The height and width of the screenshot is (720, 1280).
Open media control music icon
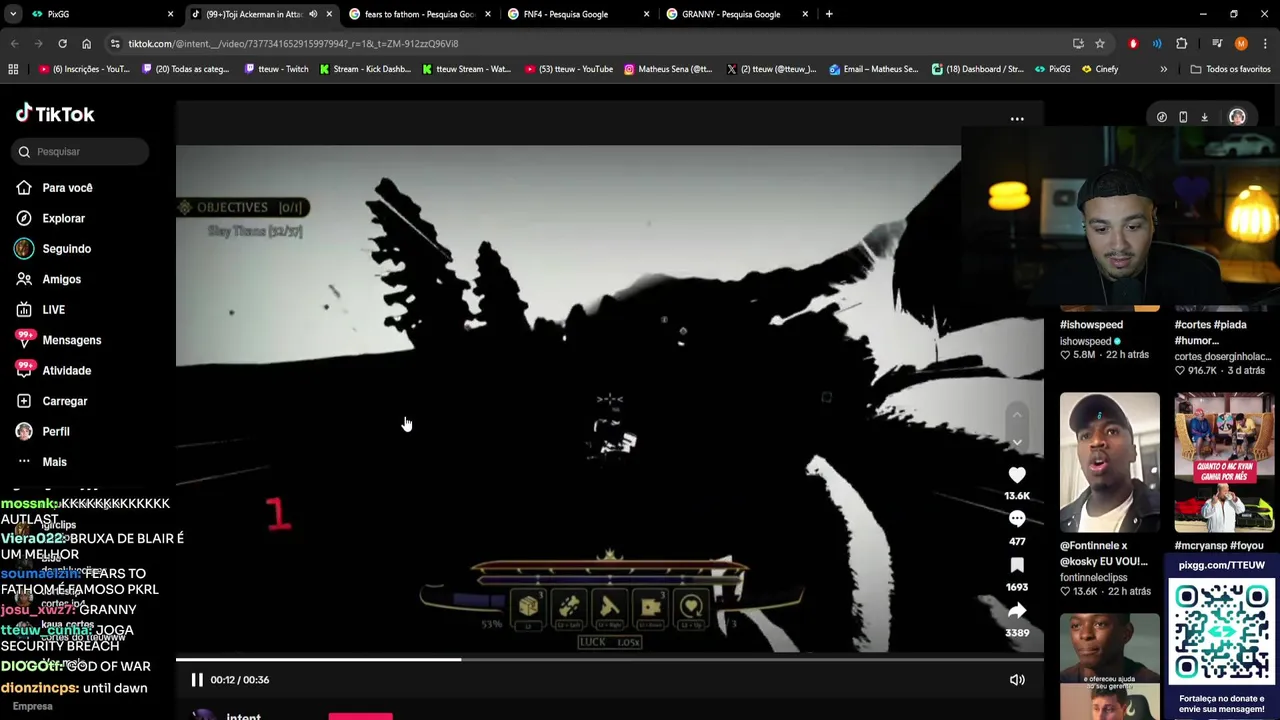coord(1217,44)
